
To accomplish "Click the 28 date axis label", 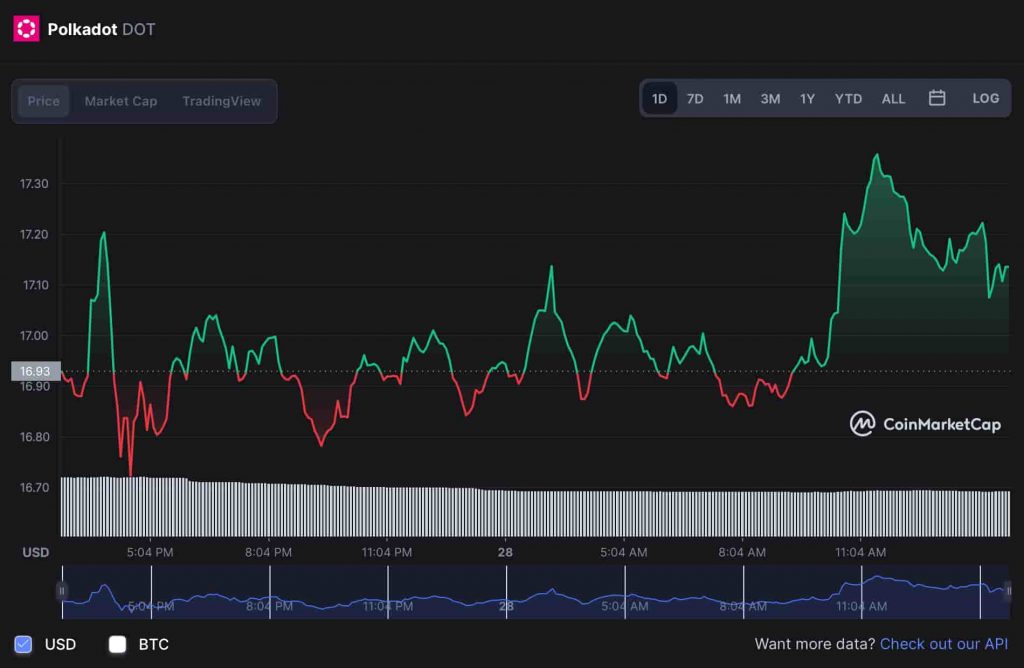I will [x=505, y=552].
